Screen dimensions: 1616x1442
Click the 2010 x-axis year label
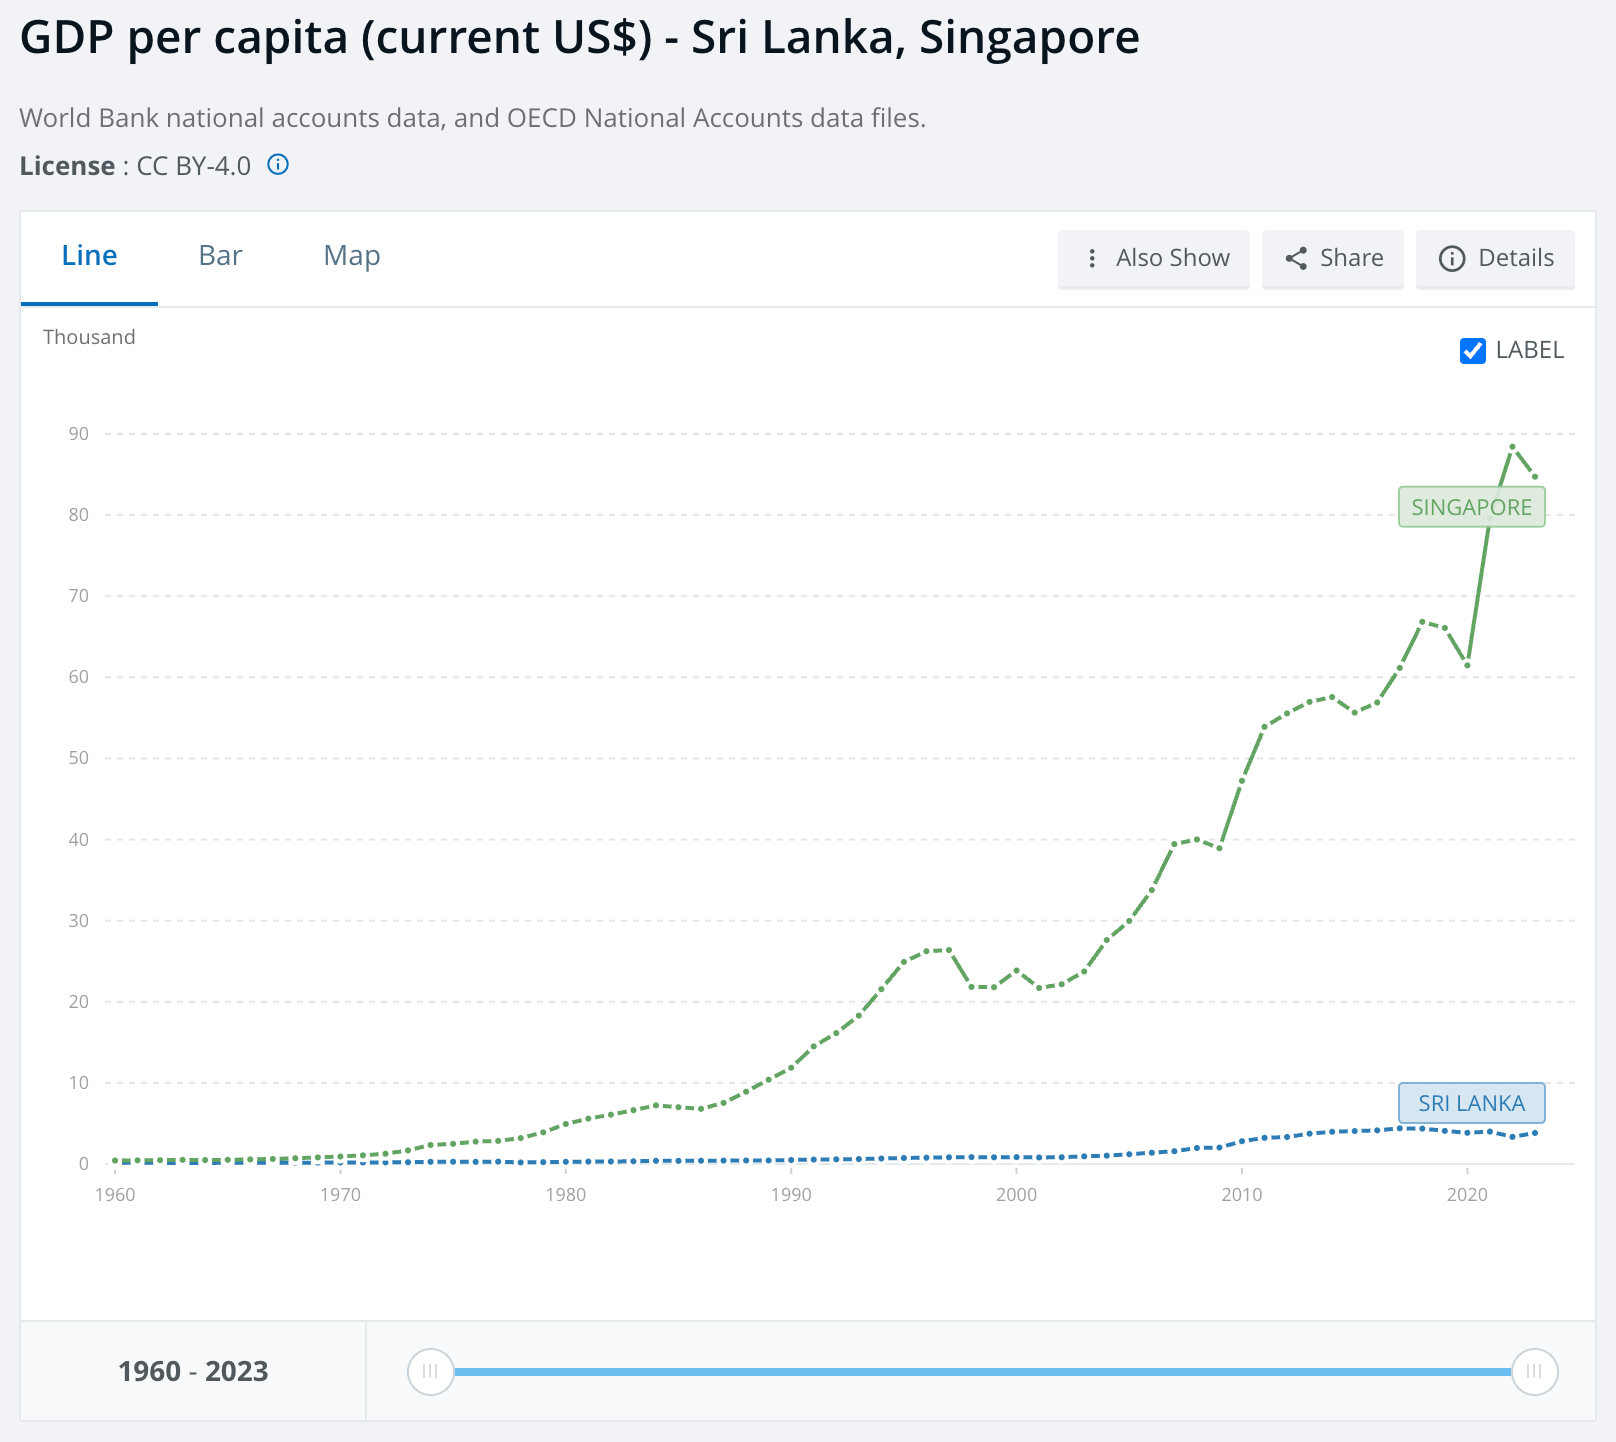click(1241, 1195)
